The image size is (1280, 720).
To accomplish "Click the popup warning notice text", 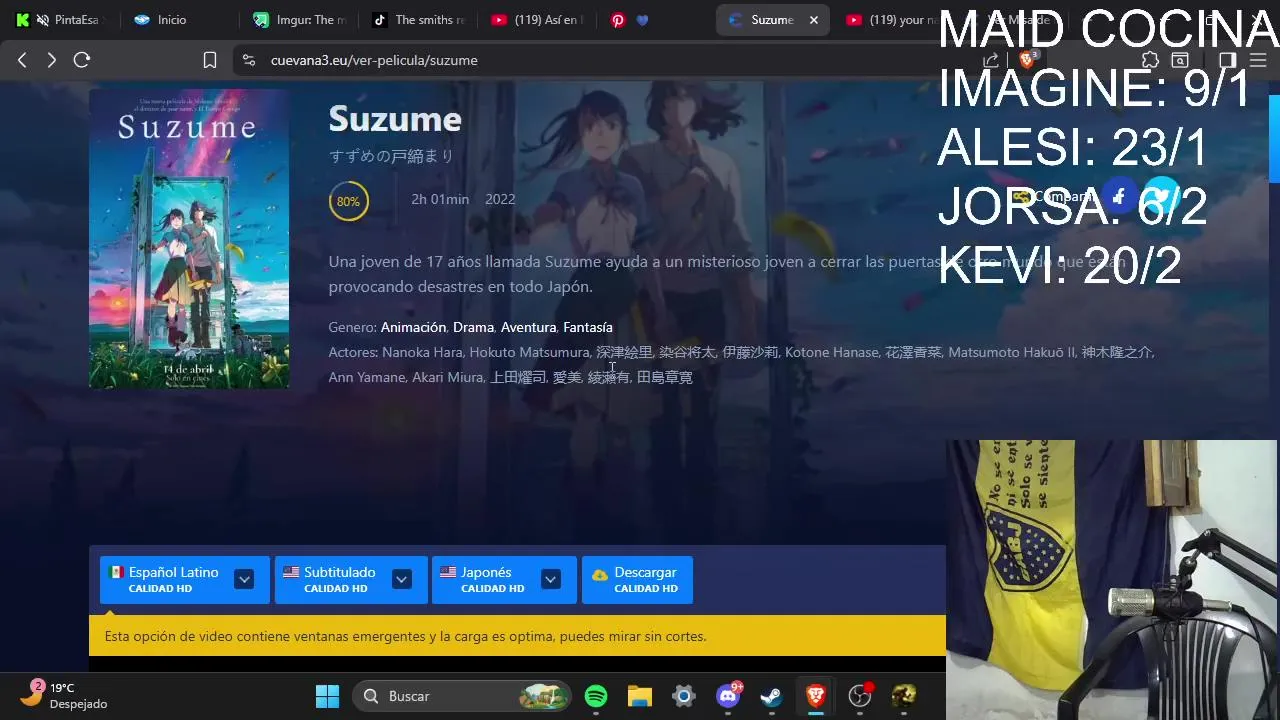I will pyautogui.click(x=405, y=636).
